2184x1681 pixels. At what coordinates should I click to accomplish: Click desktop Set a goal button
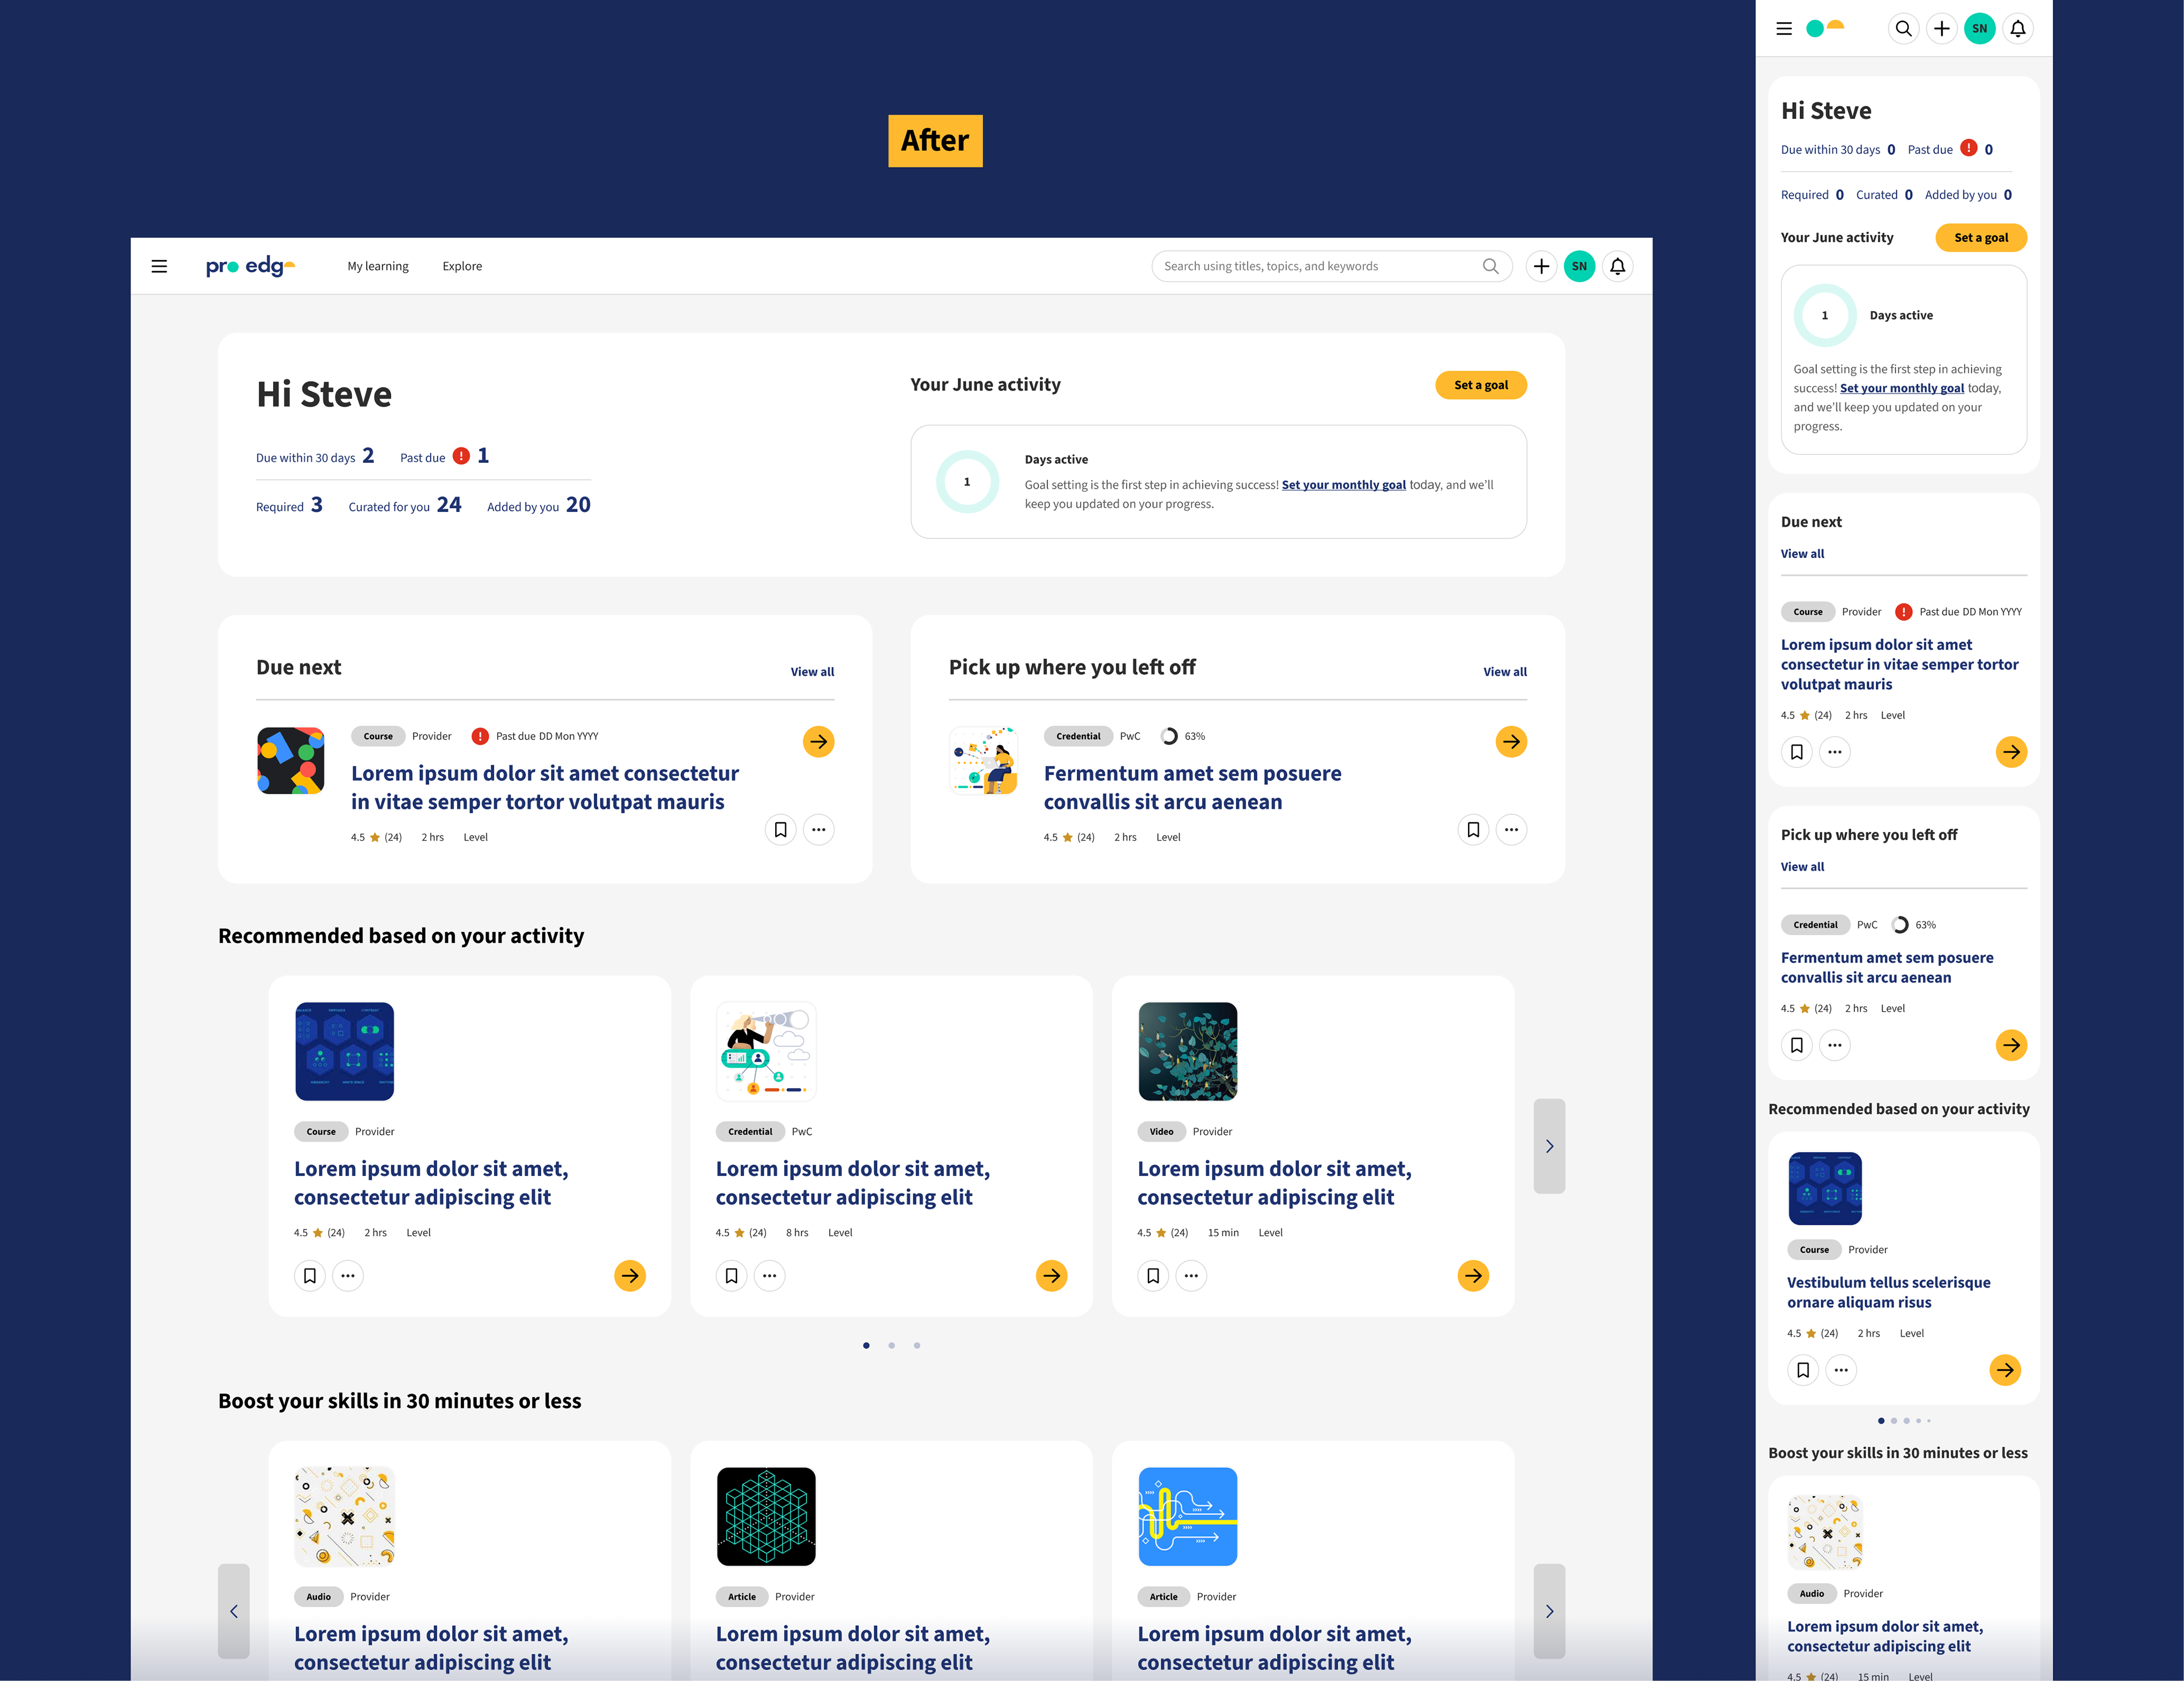point(1480,385)
